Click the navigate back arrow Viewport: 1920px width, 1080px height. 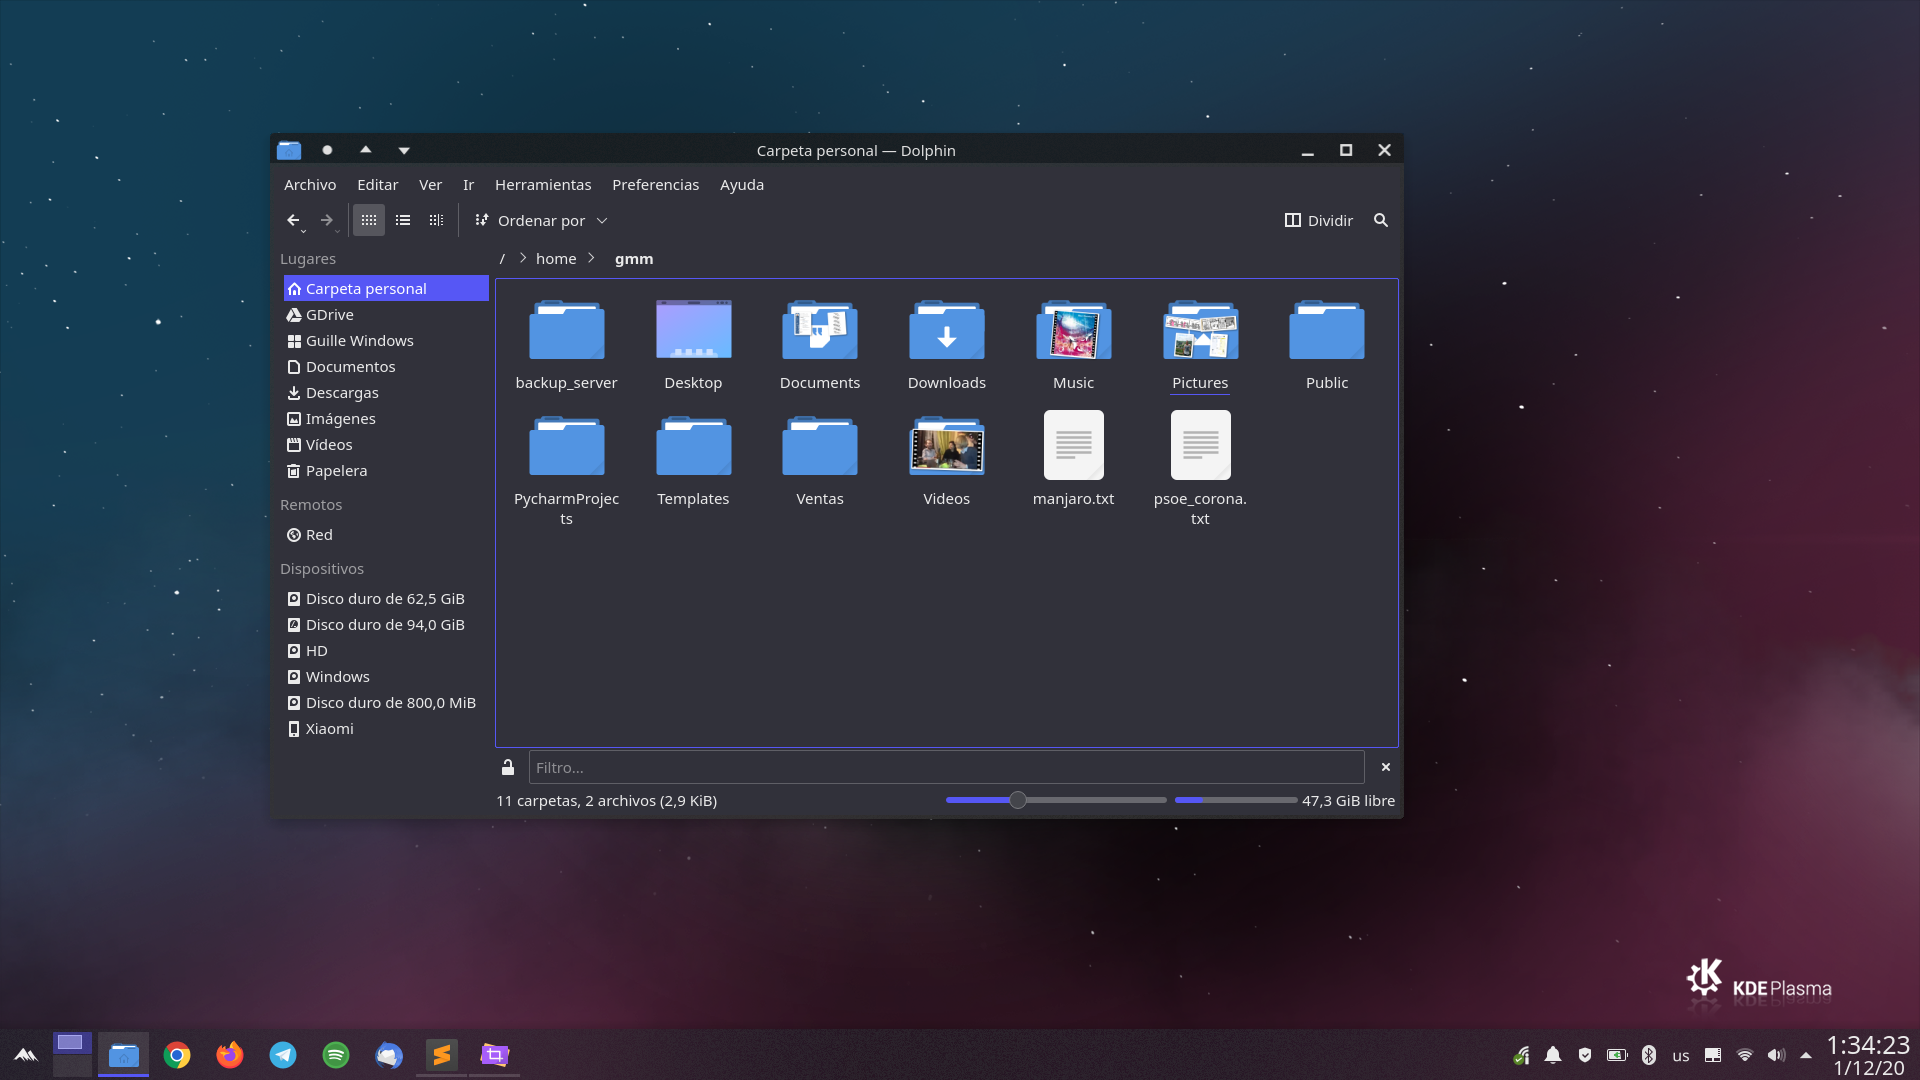coord(293,220)
